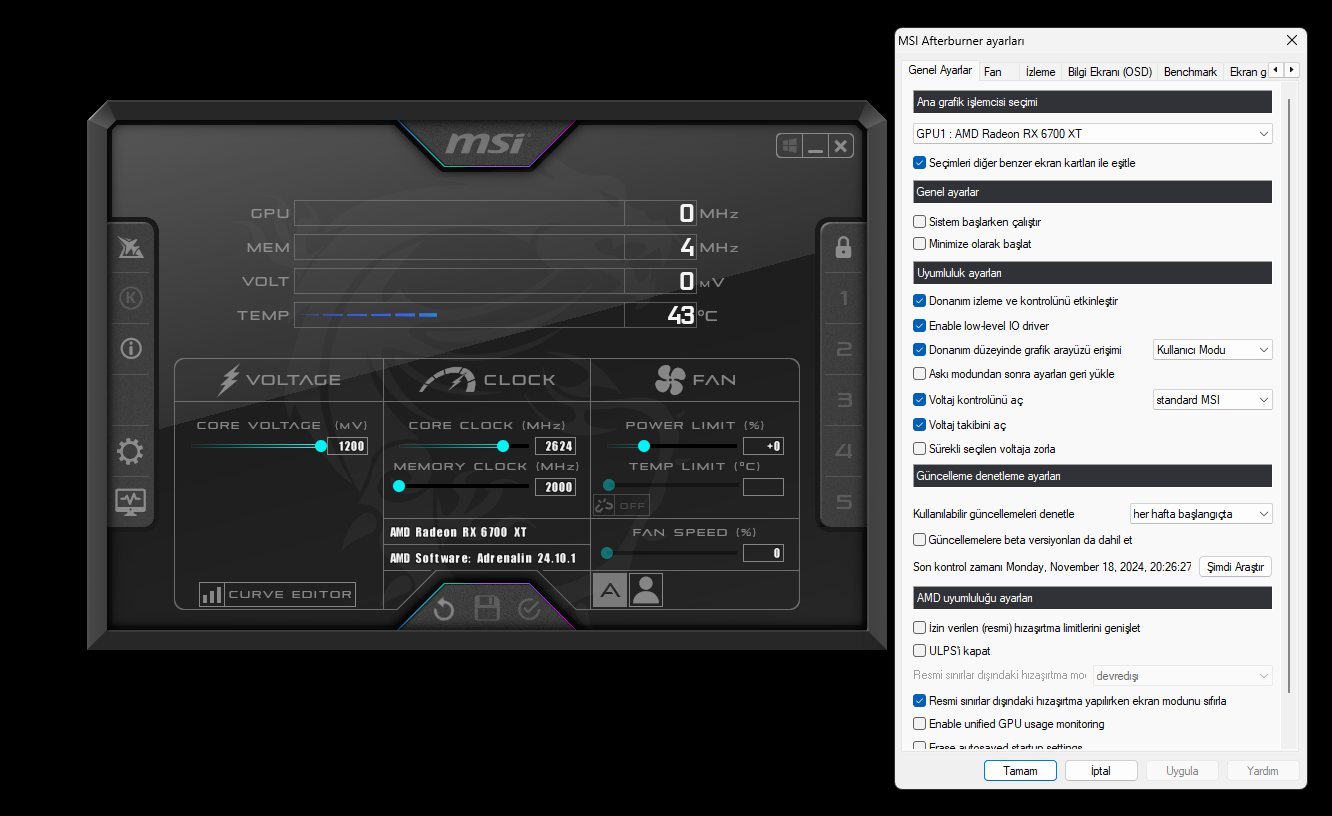This screenshot has width=1332, height=816.
Task: Click the Core Clock slider handle
Action: (503, 446)
